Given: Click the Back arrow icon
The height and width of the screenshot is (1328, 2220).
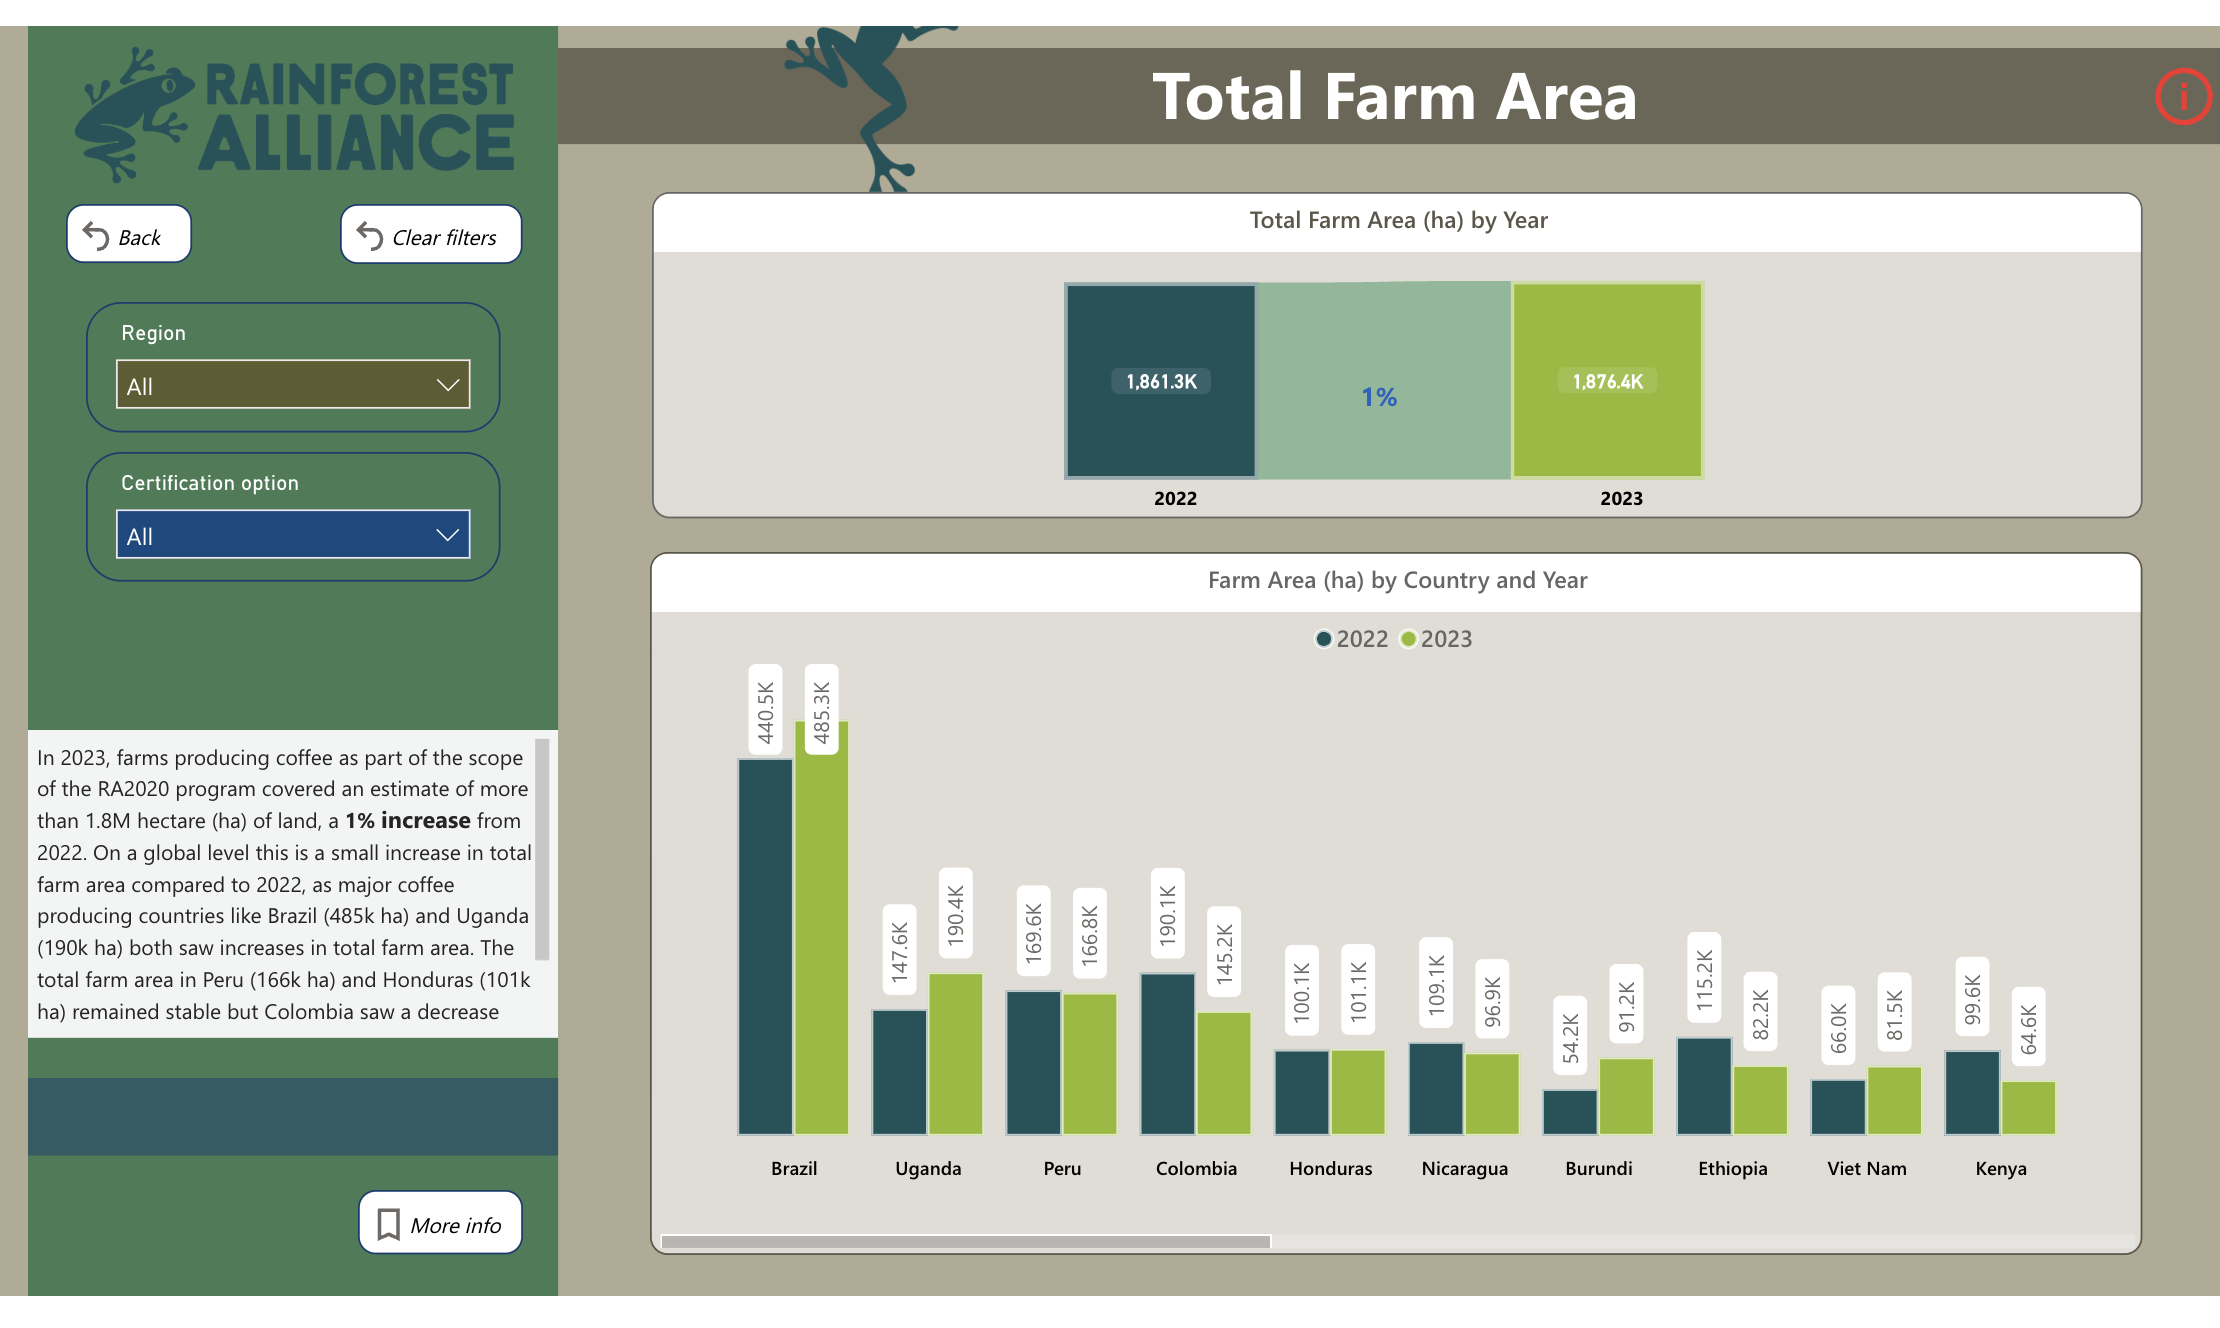Looking at the screenshot, I should (96, 236).
